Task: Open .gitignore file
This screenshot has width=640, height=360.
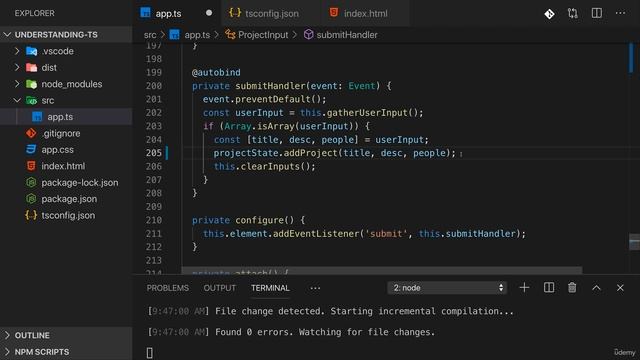Action: pyautogui.click(x=66, y=133)
